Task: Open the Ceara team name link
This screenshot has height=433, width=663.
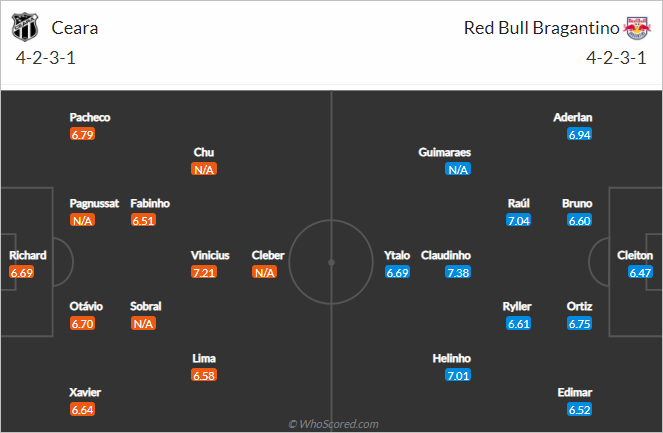Action: tap(75, 28)
